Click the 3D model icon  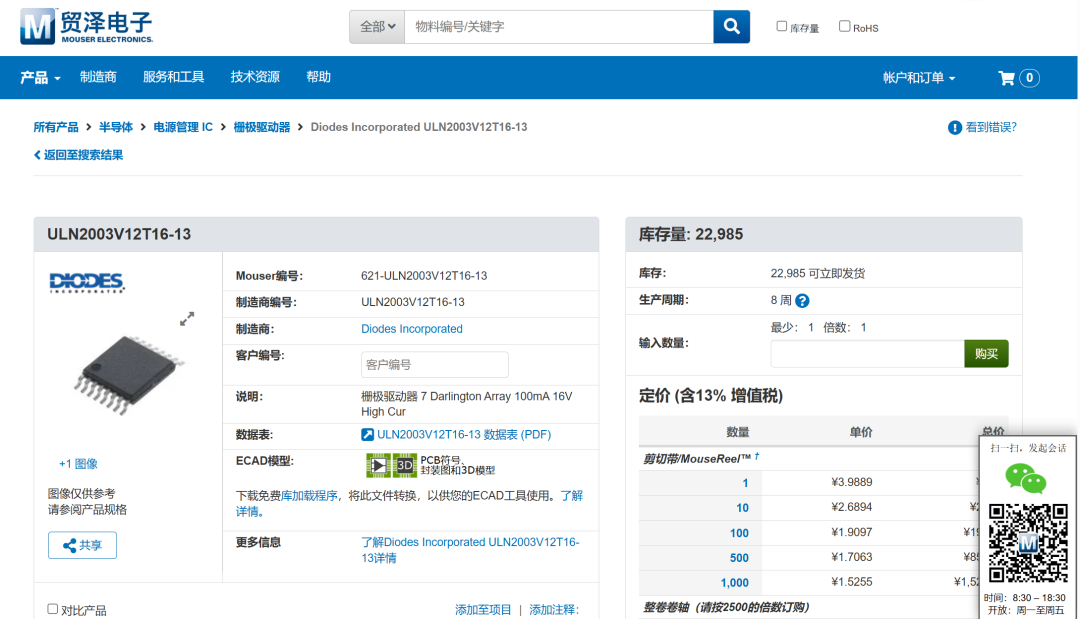404,465
